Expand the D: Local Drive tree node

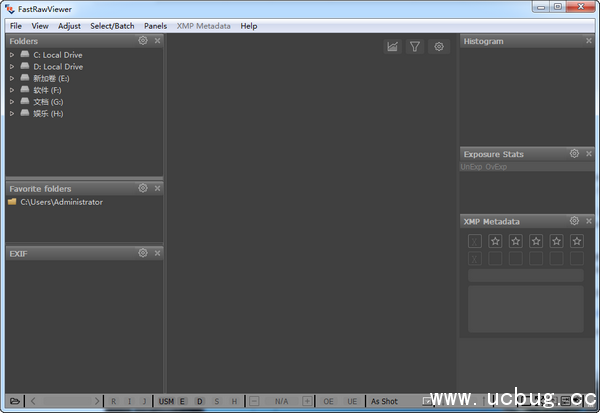coord(12,67)
